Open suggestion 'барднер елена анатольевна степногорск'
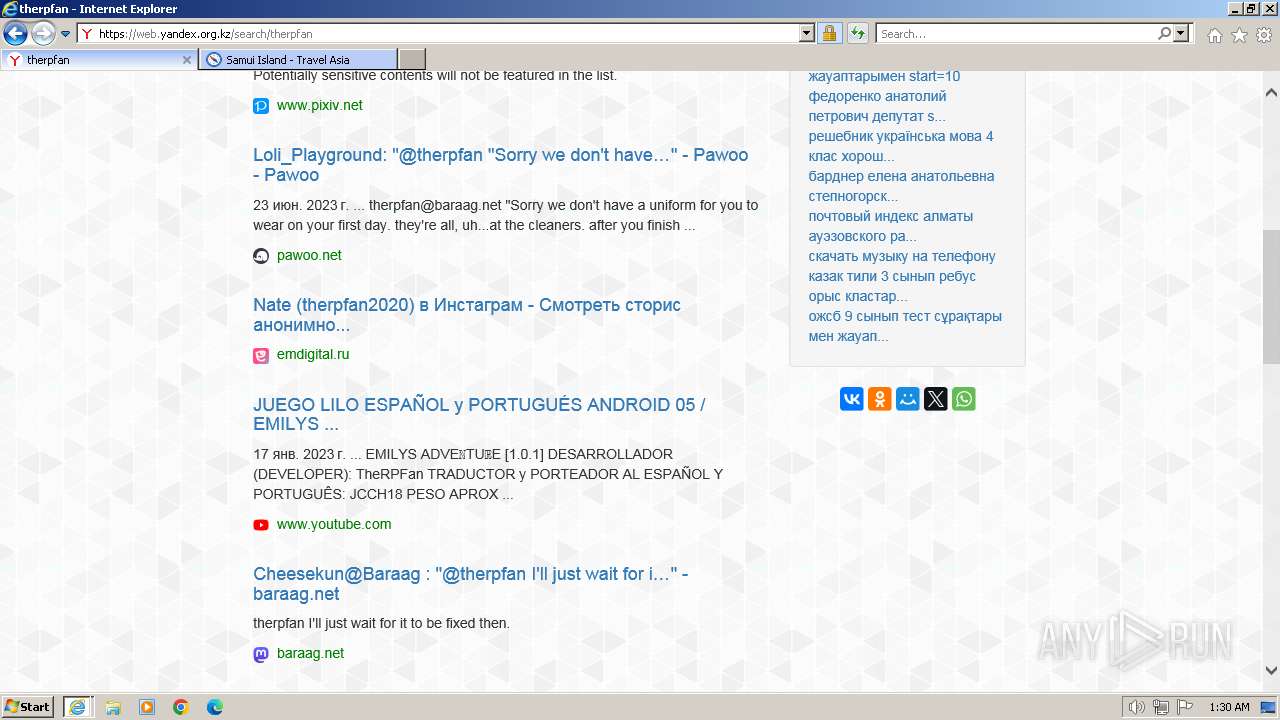This screenshot has height=720, width=1280. 901,186
